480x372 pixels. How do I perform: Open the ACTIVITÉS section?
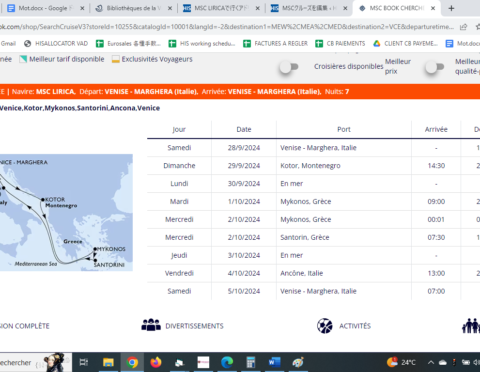355,326
